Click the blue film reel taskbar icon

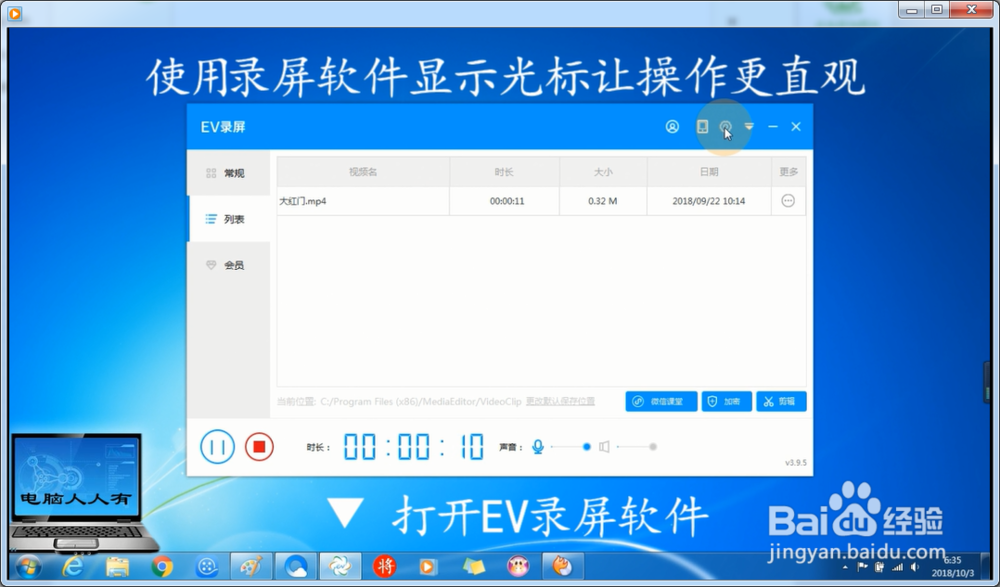[x=207, y=567]
